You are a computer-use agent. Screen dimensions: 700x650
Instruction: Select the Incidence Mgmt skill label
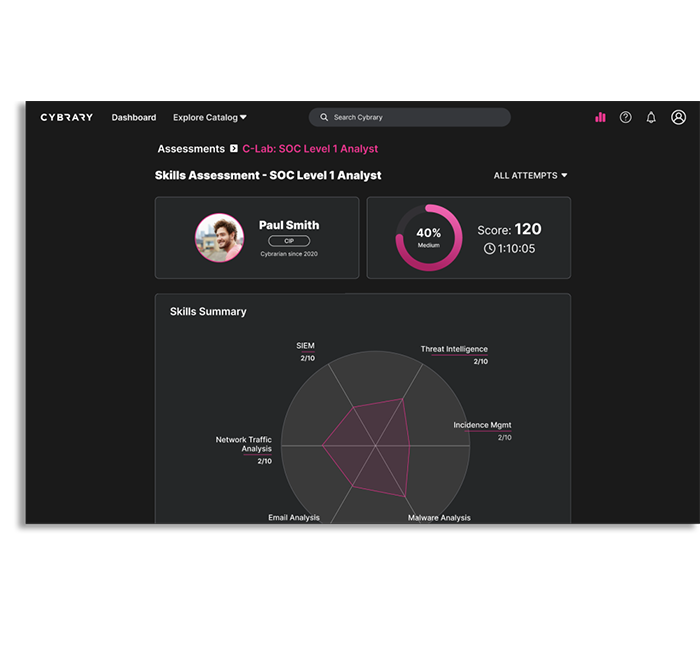(482, 425)
